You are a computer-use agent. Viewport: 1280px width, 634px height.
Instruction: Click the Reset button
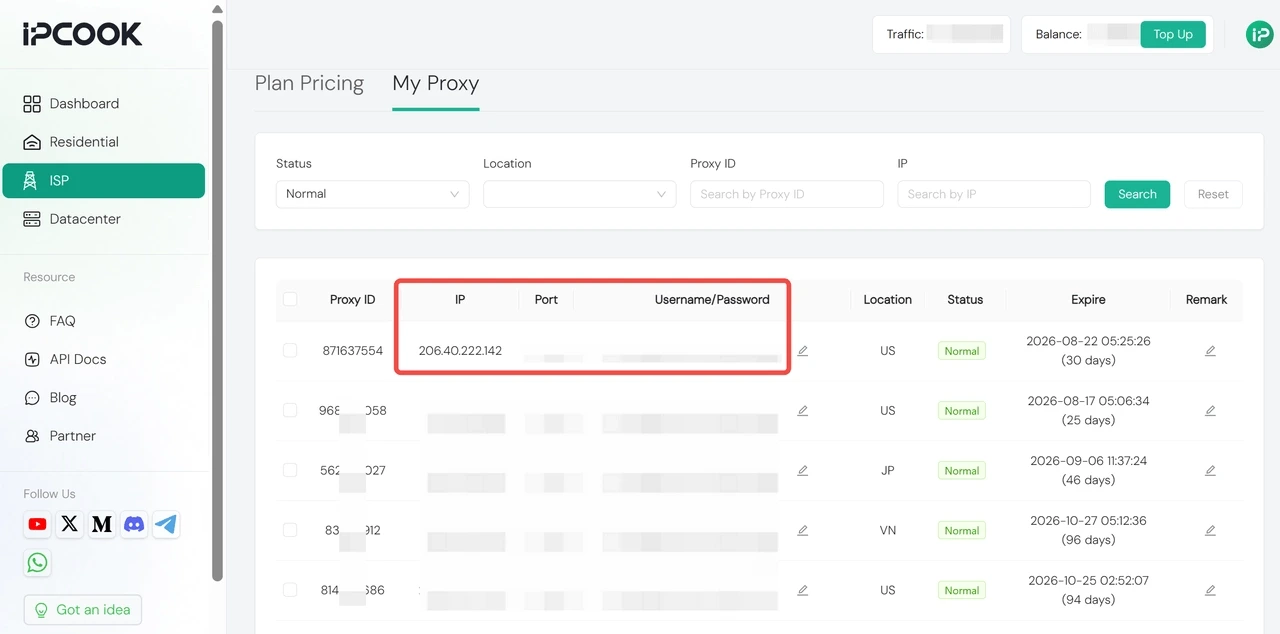pyautogui.click(x=1213, y=194)
